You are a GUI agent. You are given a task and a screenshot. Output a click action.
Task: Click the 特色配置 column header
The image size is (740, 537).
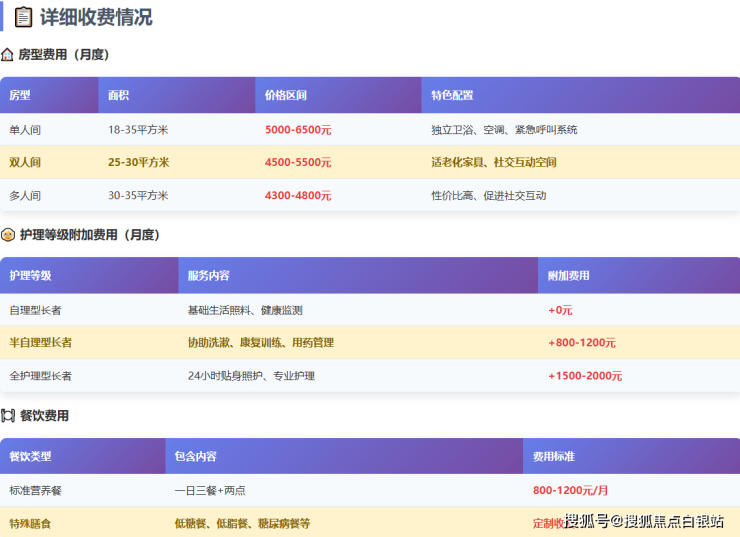[452, 96]
